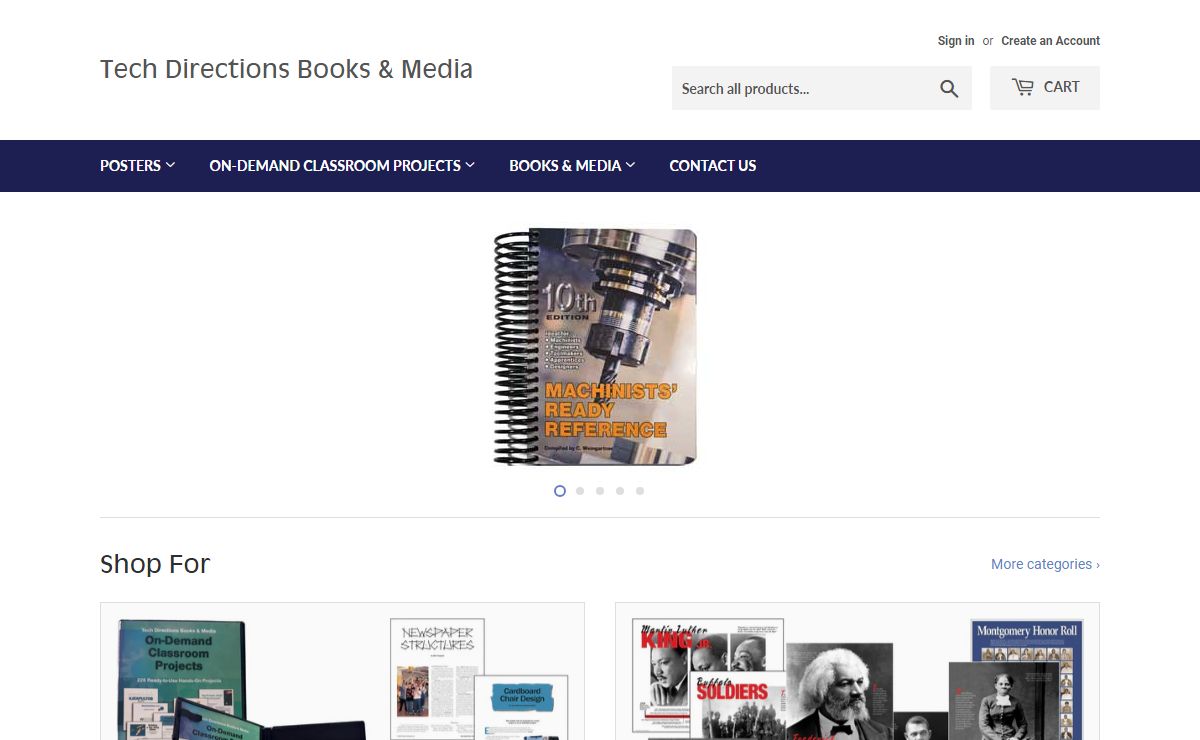Viewport: 1200px width, 740px height.
Task: Focus the Search all products field
Action: coord(800,89)
